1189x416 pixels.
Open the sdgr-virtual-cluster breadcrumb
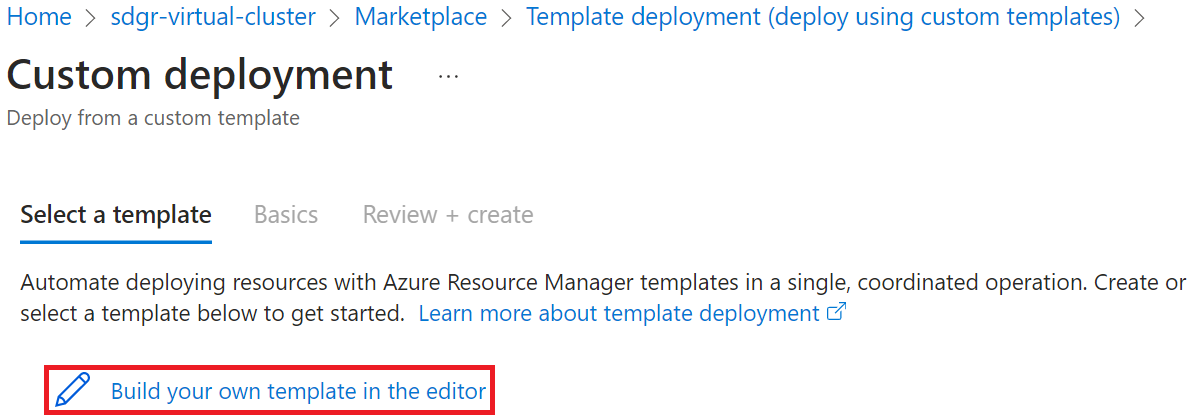(213, 16)
